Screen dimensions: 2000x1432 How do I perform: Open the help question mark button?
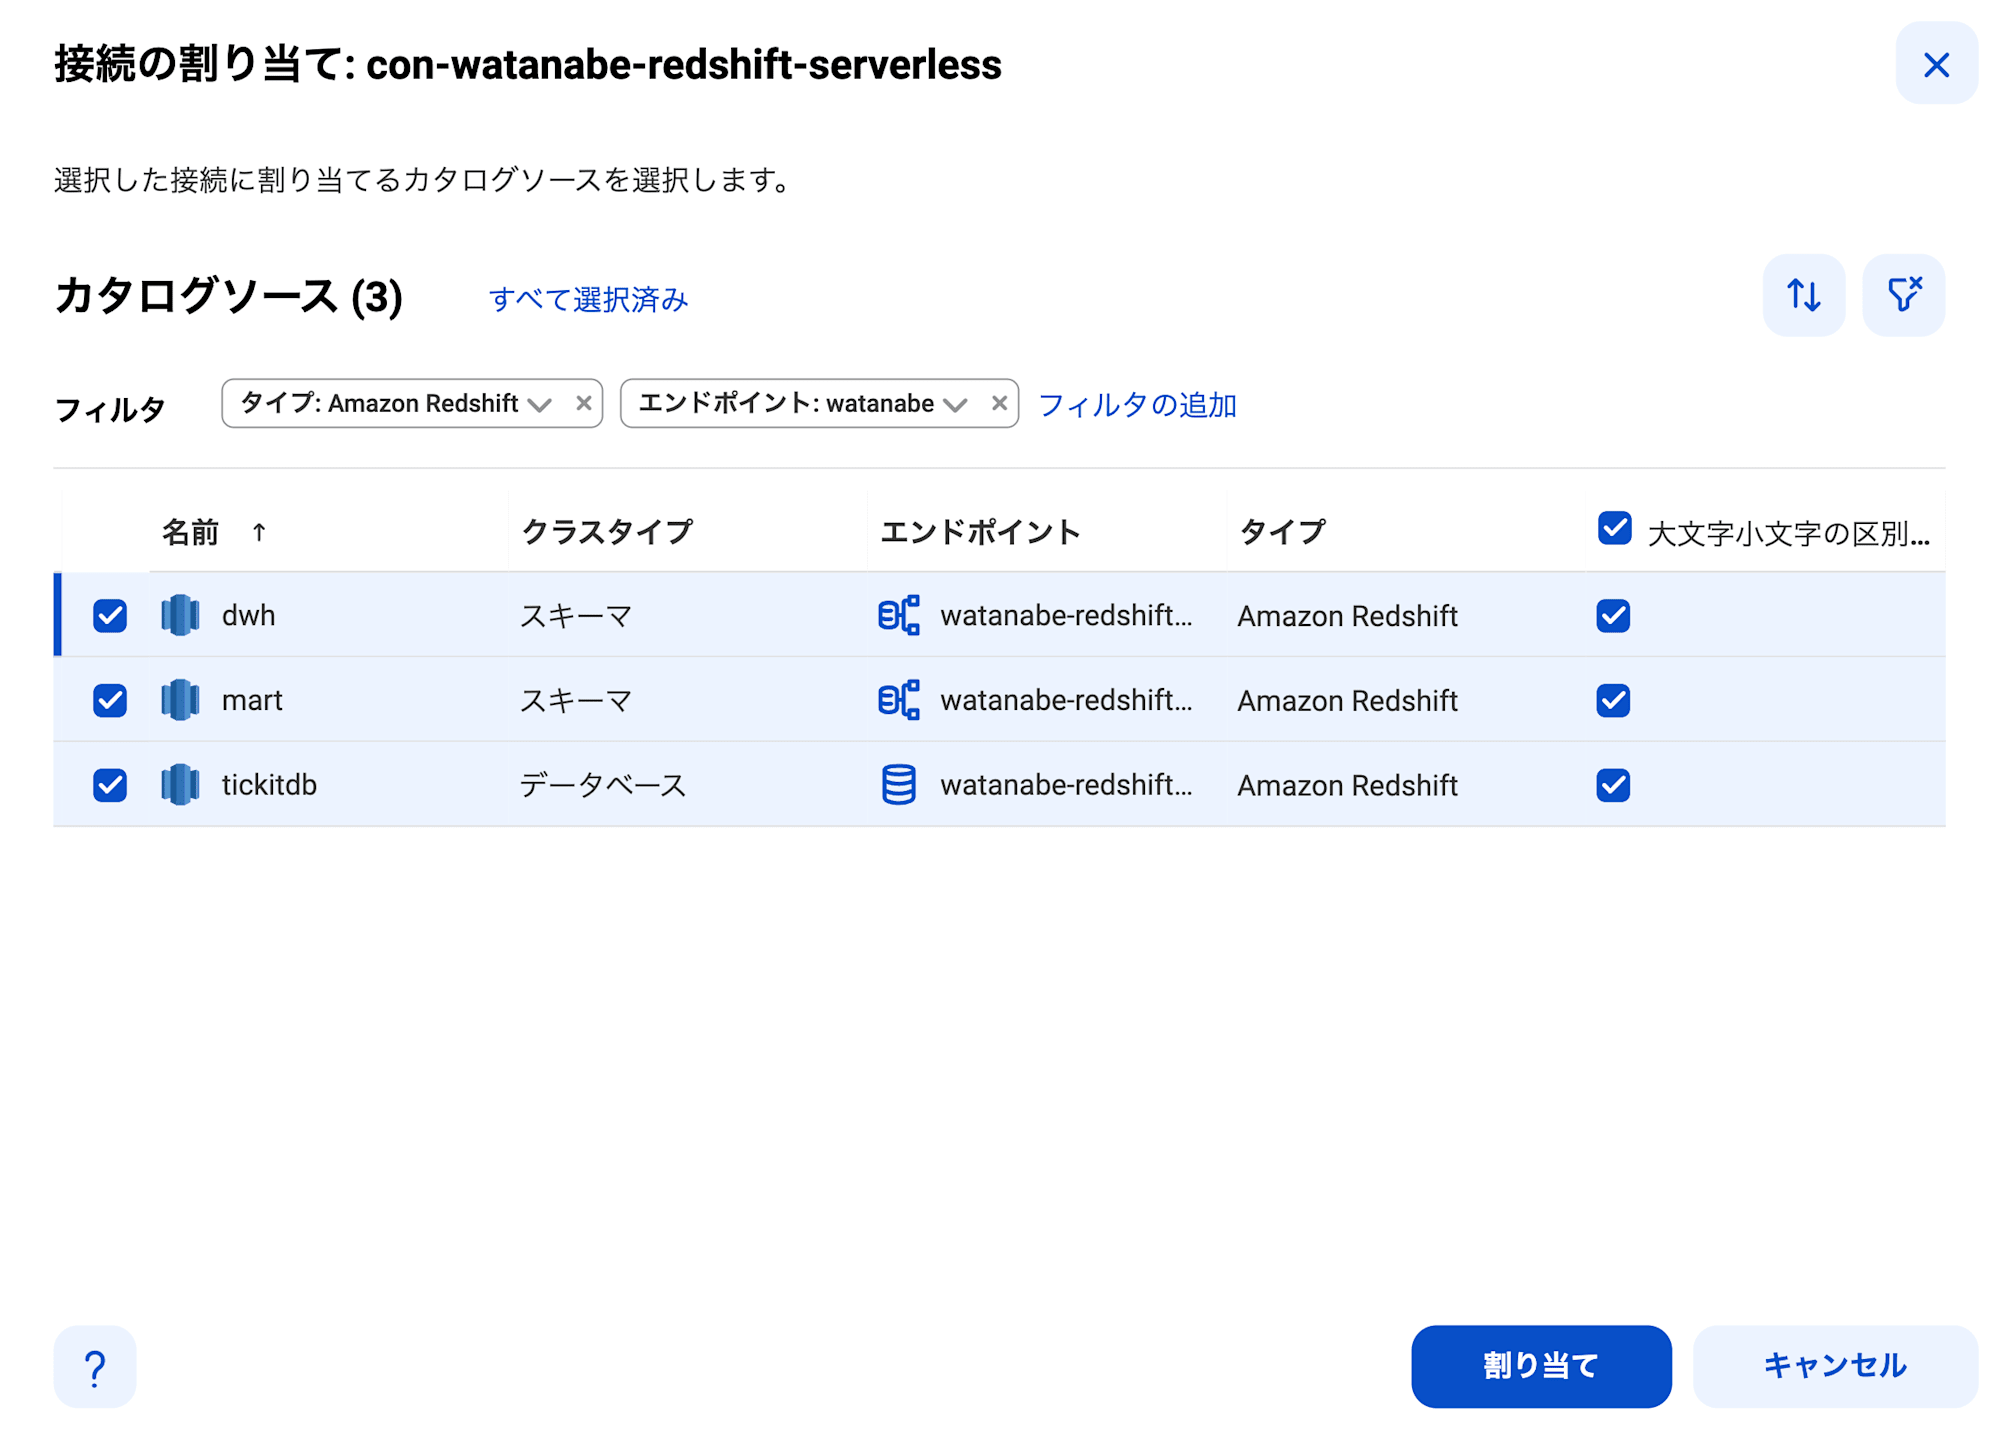[x=95, y=1366]
